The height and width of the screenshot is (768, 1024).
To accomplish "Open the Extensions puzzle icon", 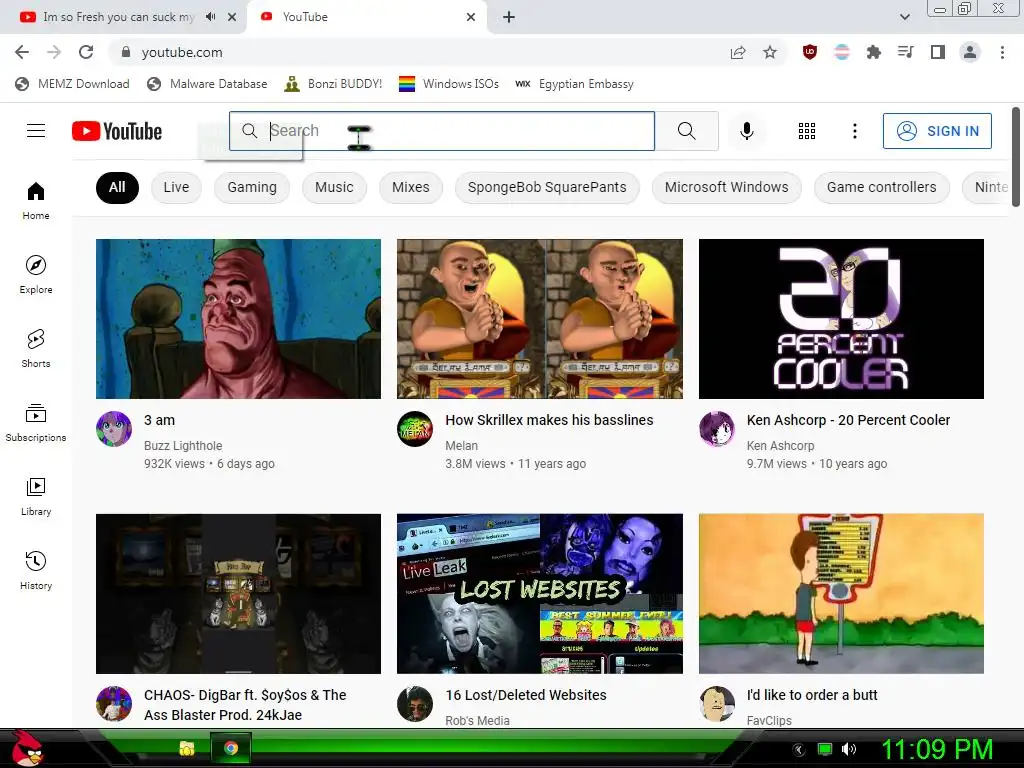I will point(874,52).
